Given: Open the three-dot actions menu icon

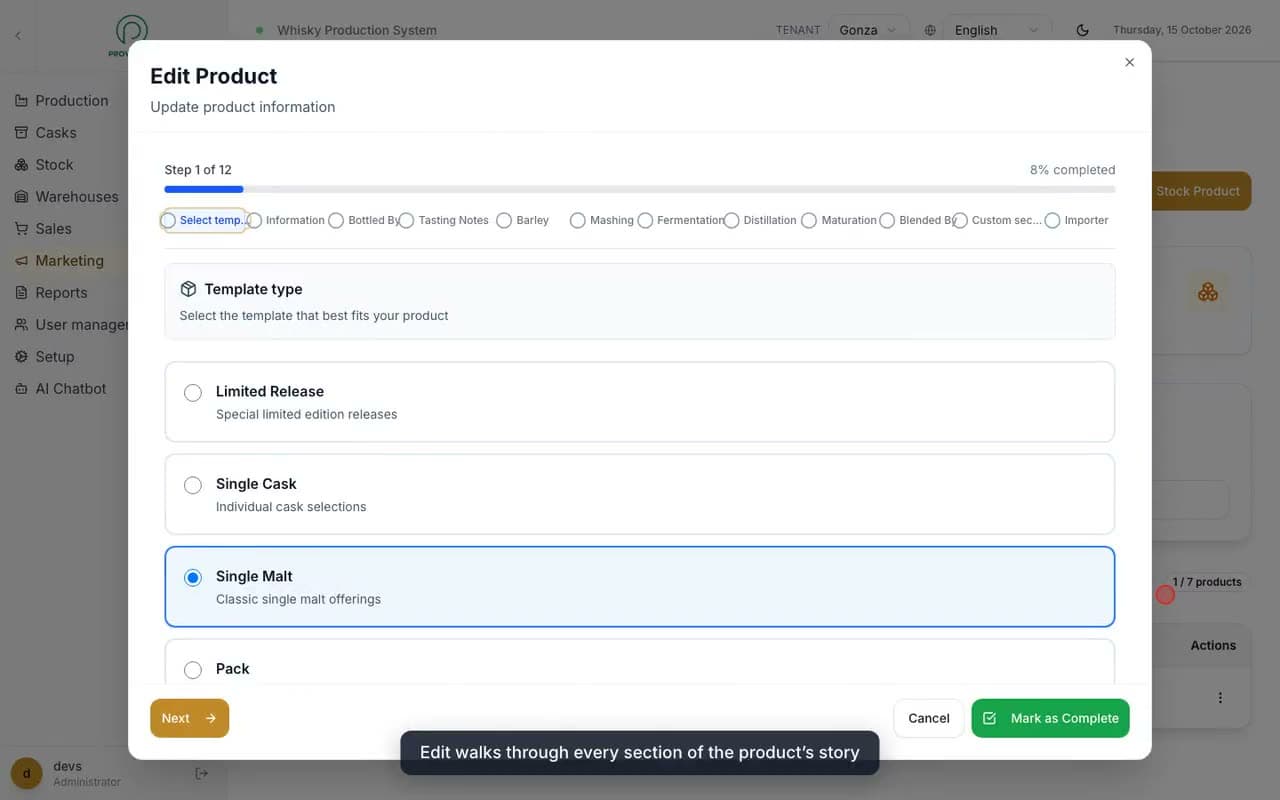Looking at the screenshot, I should (x=1220, y=698).
